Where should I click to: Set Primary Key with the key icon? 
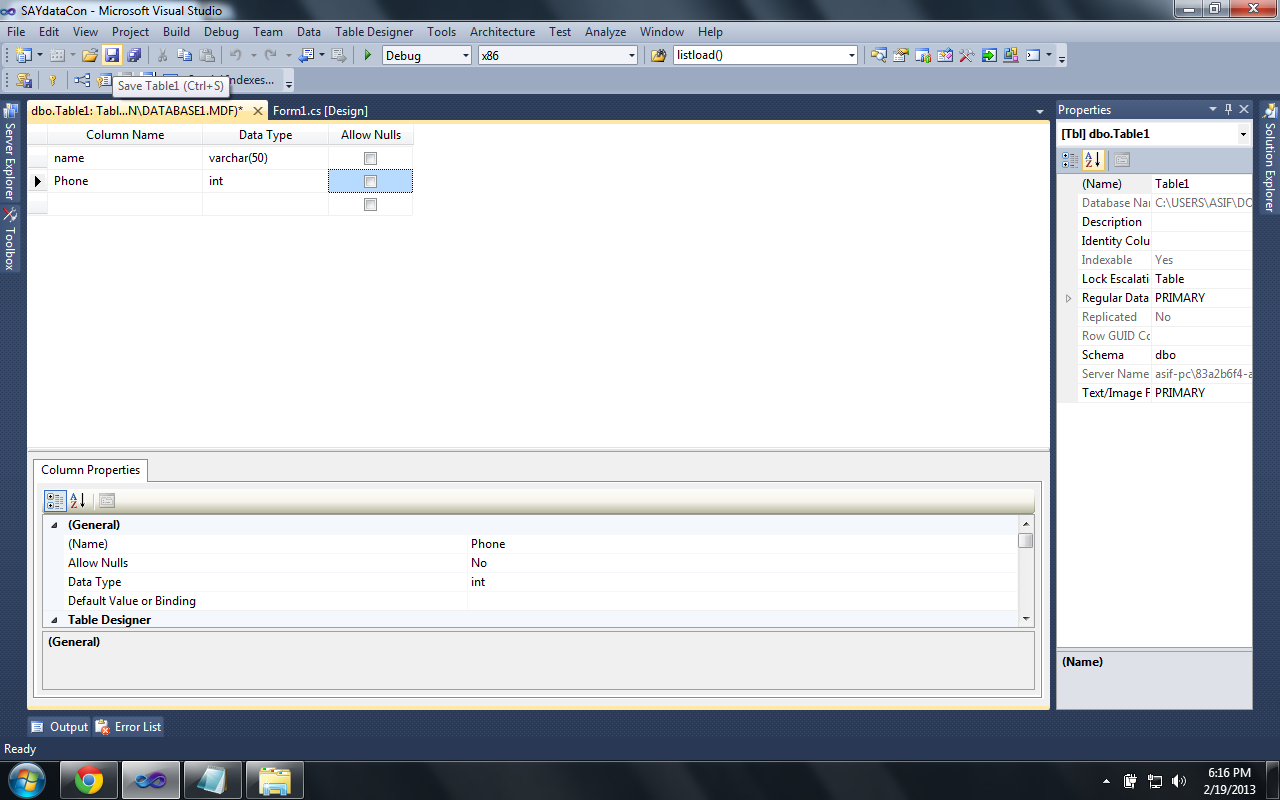click(x=53, y=80)
